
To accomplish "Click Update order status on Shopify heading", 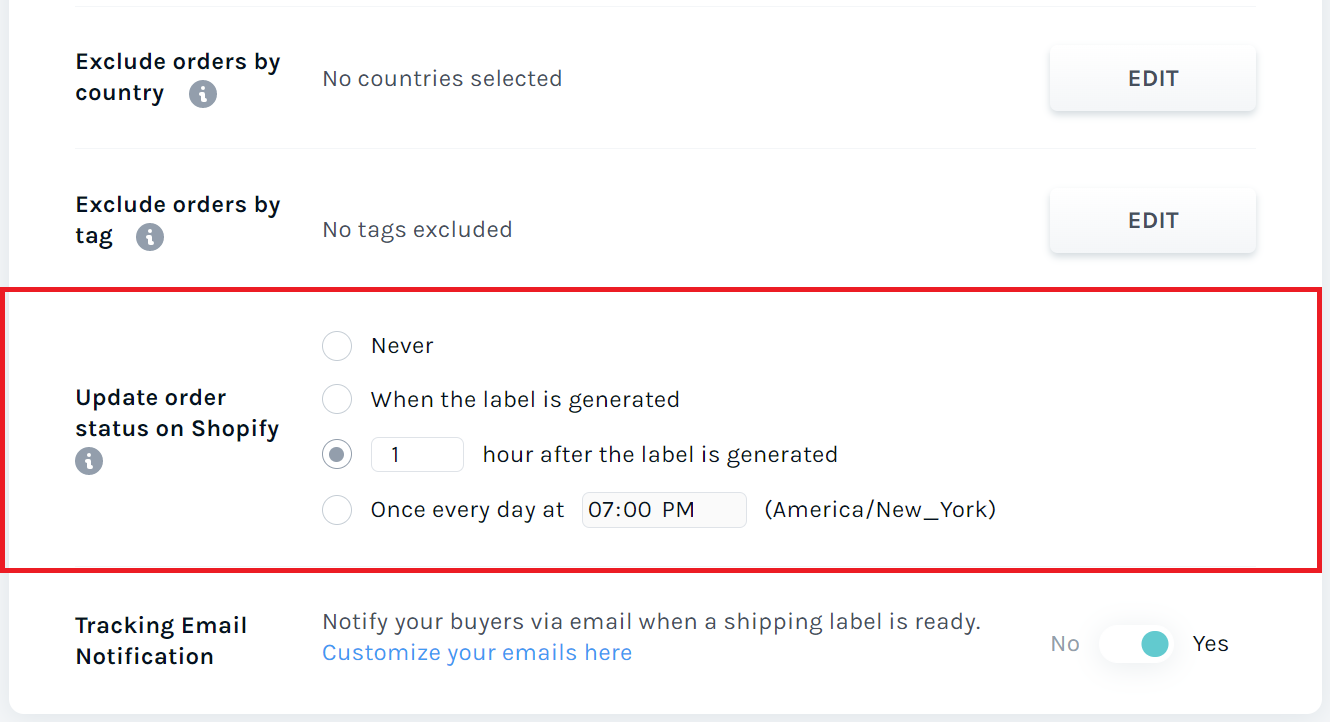I will tap(177, 413).
